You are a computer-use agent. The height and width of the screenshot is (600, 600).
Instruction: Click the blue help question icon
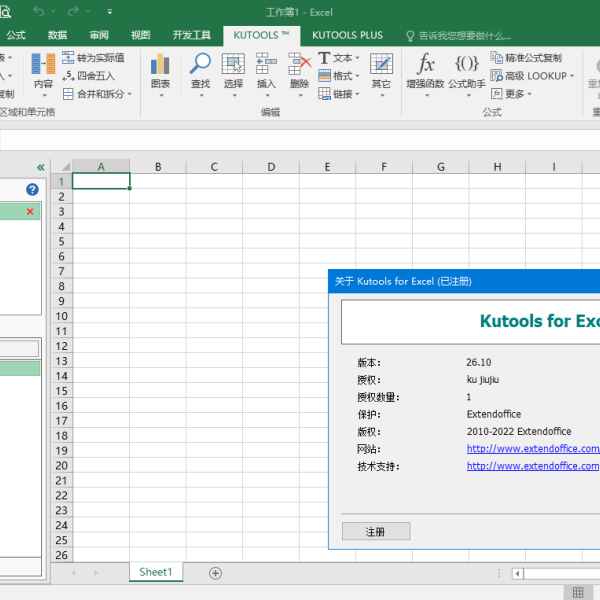pos(33,189)
